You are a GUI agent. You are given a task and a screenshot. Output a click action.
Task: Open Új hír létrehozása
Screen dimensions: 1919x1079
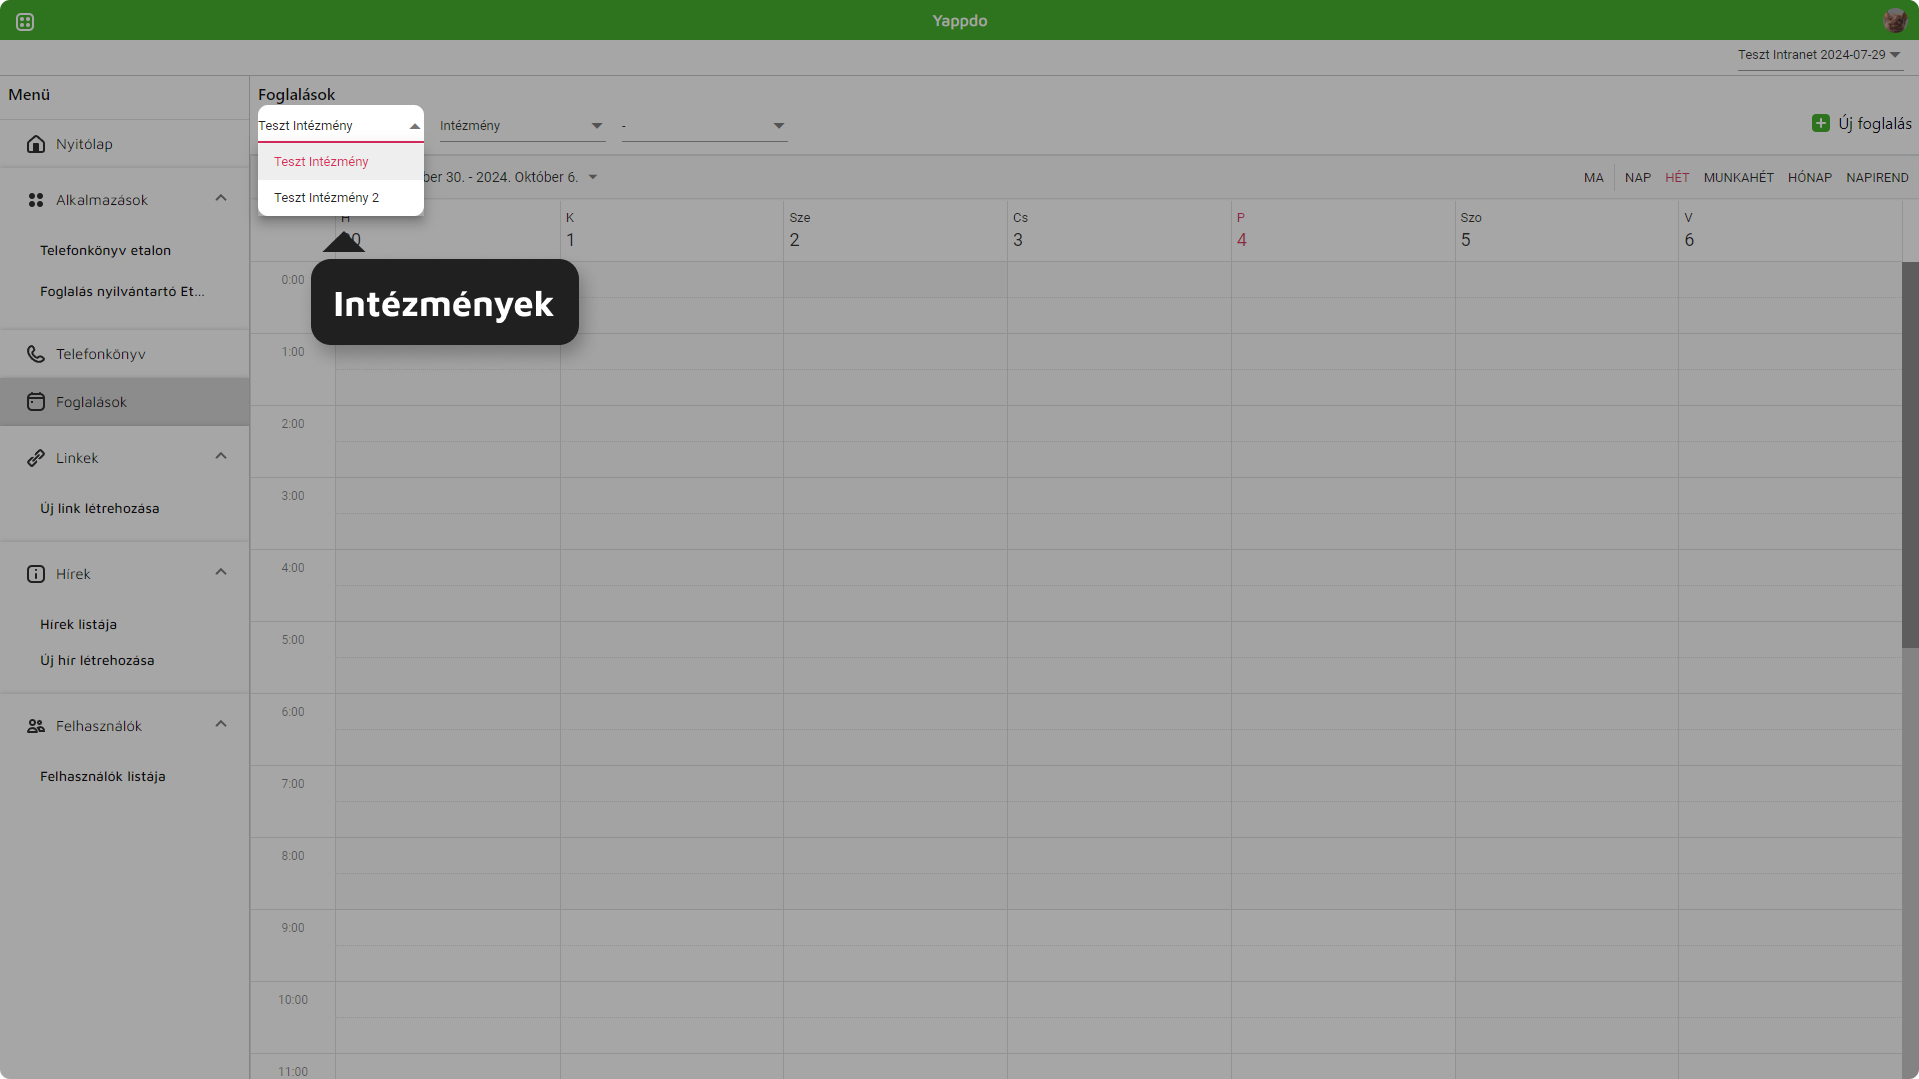click(x=97, y=661)
